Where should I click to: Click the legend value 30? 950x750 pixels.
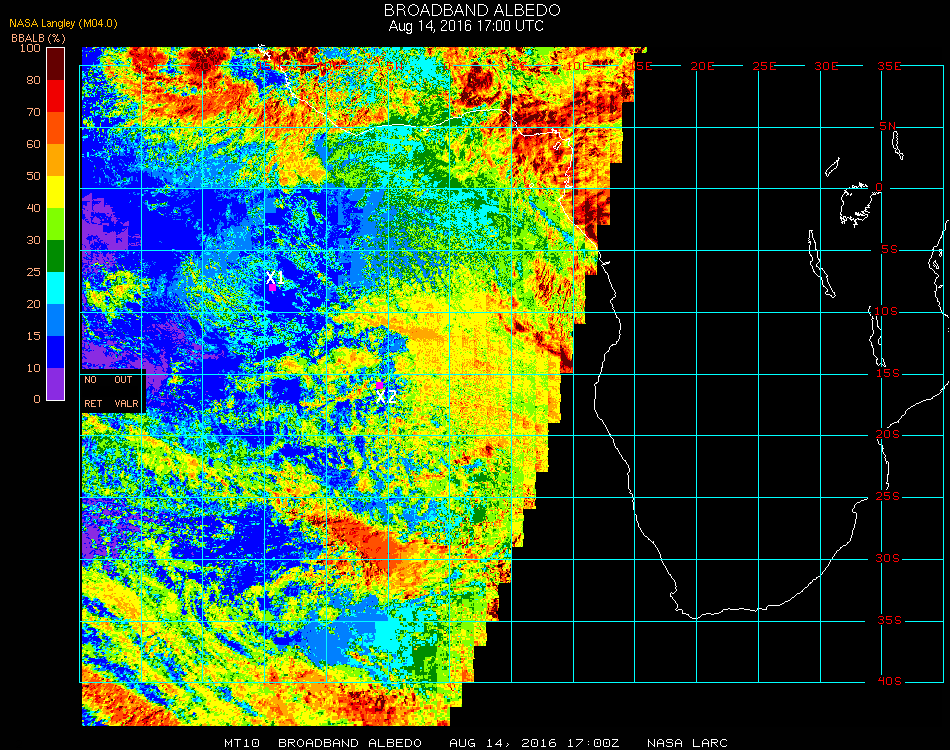point(33,241)
